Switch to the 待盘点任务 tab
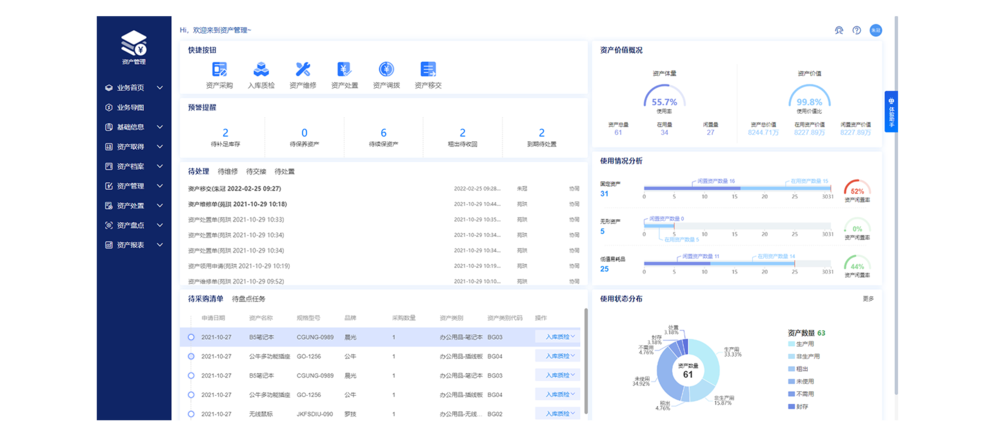 pyautogui.click(x=248, y=298)
